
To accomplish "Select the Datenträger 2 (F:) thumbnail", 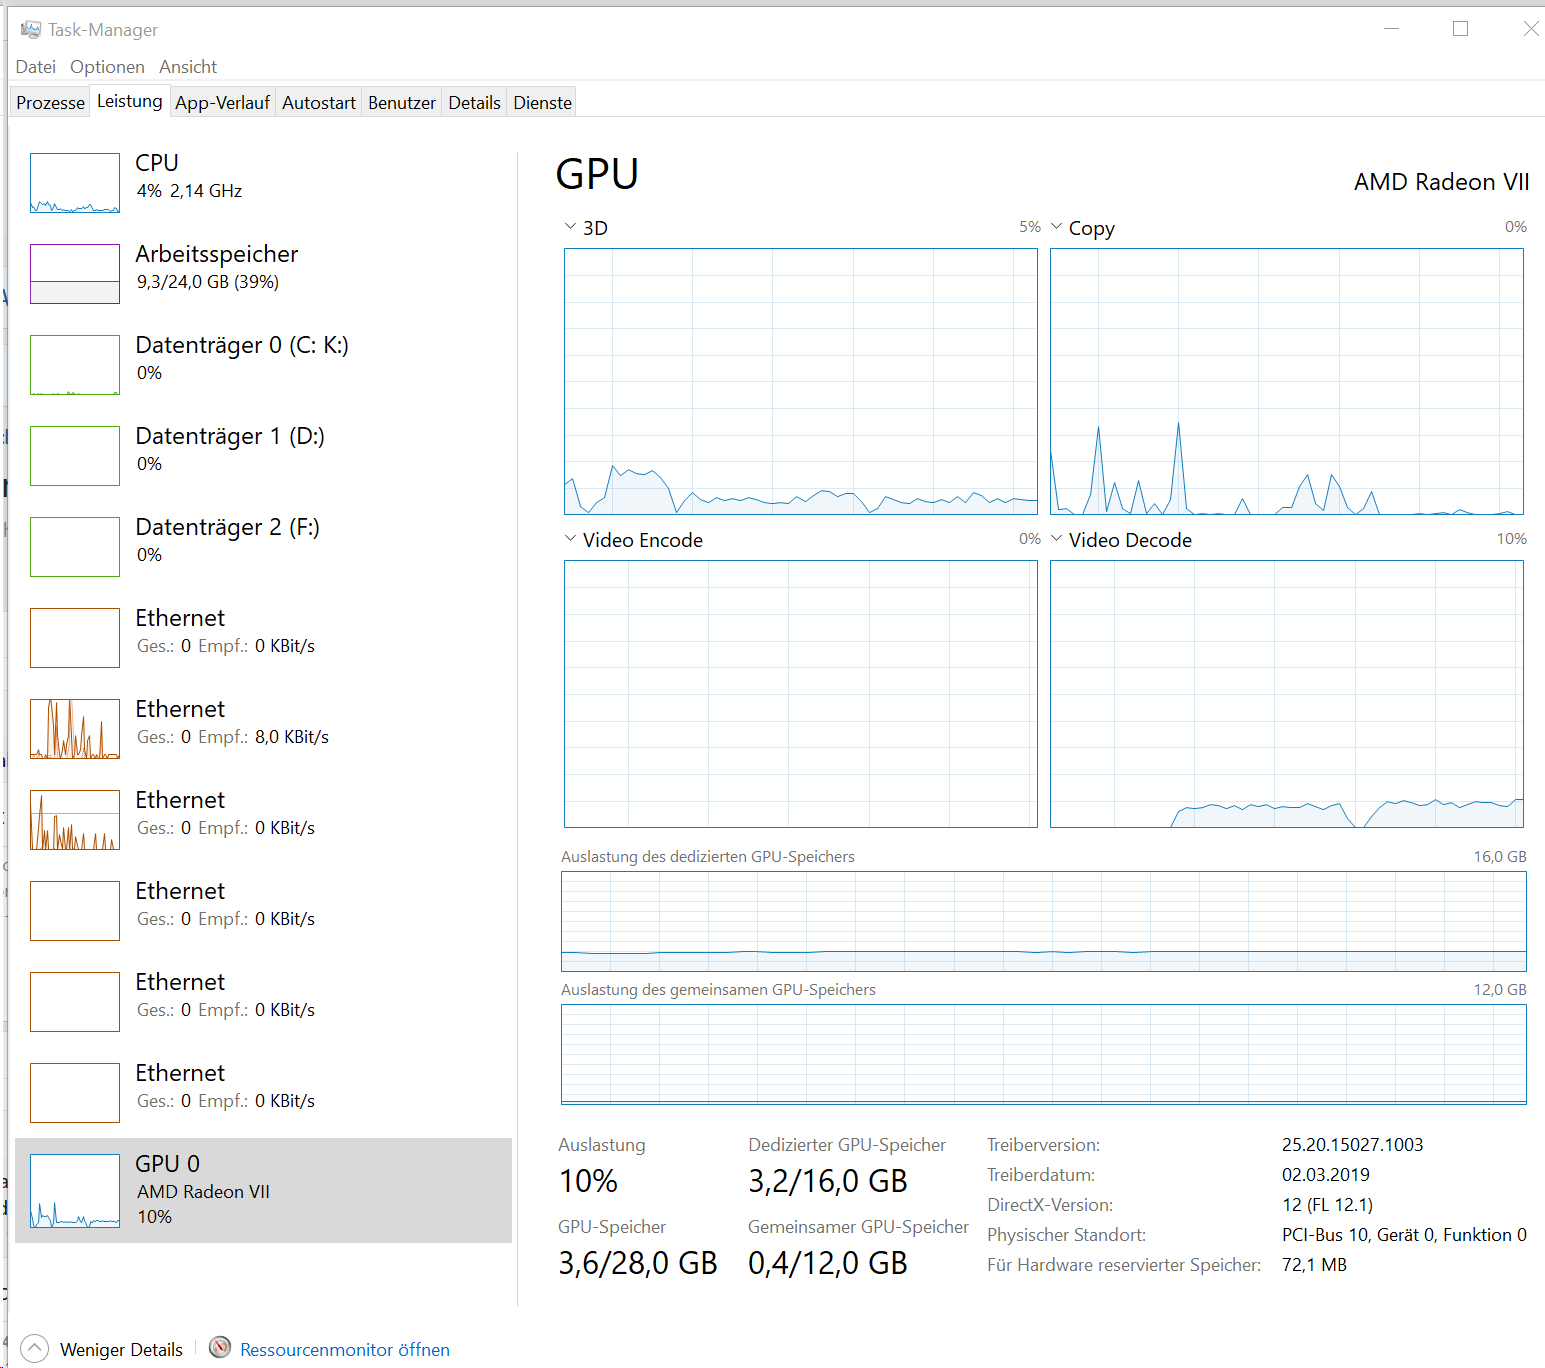I will (x=75, y=547).
